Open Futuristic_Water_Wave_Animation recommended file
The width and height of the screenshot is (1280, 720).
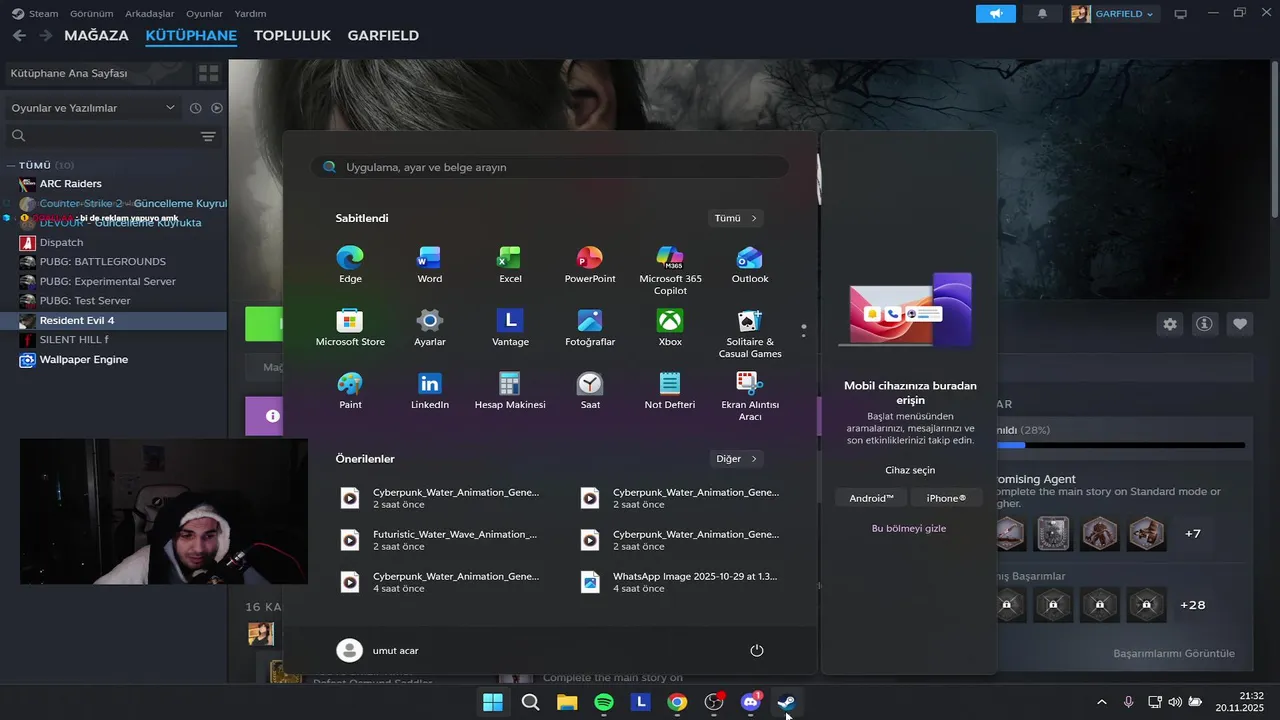[442, 540]
